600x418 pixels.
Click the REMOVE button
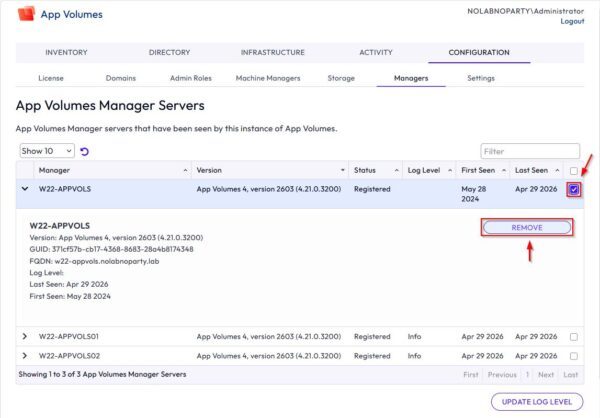[527, 227]
